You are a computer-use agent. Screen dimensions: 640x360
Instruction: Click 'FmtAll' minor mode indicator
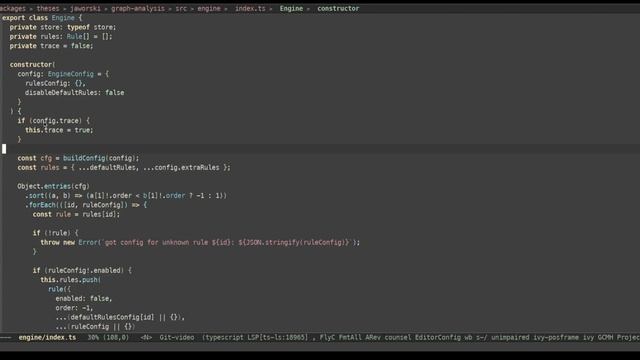tap(350, 337)
